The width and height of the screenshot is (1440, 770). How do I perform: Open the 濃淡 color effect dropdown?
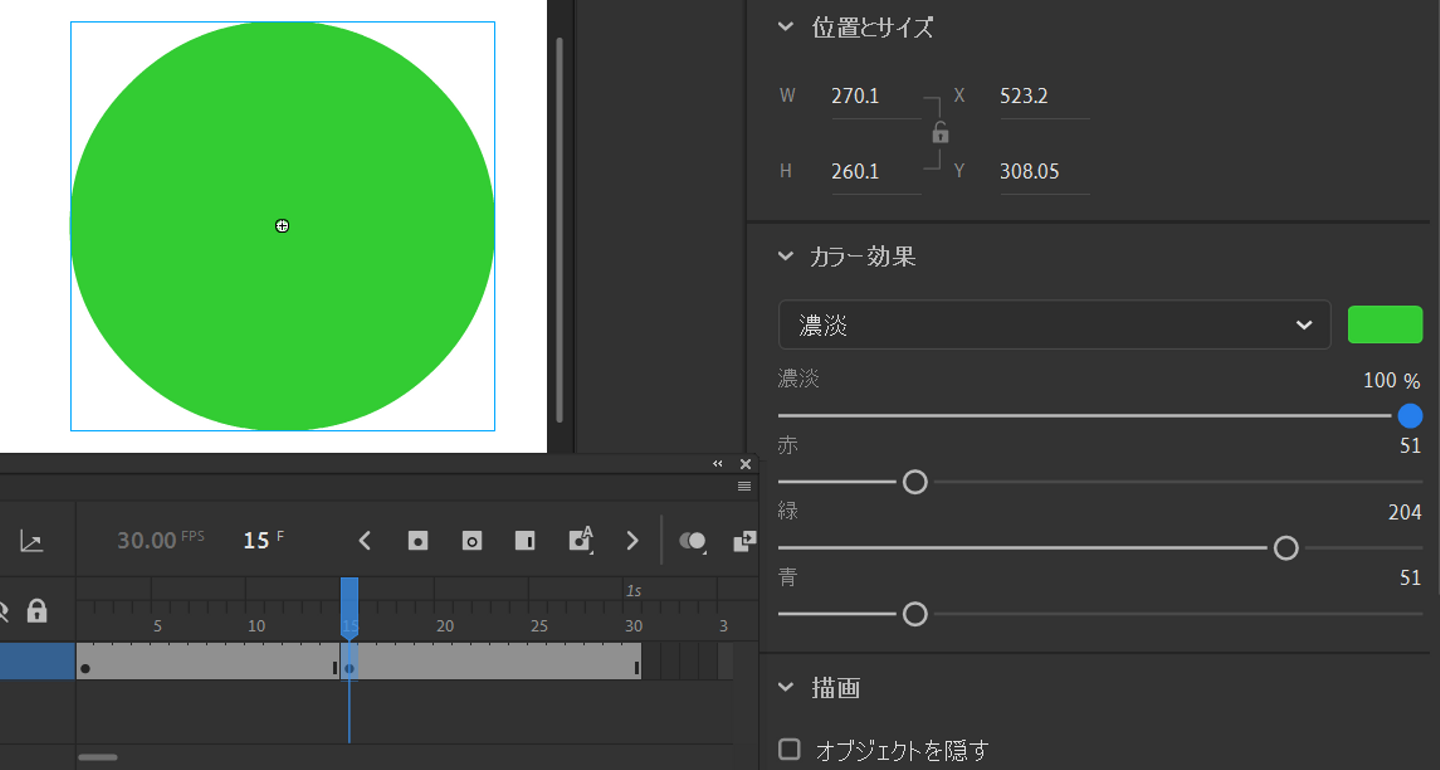point(1054,325)
